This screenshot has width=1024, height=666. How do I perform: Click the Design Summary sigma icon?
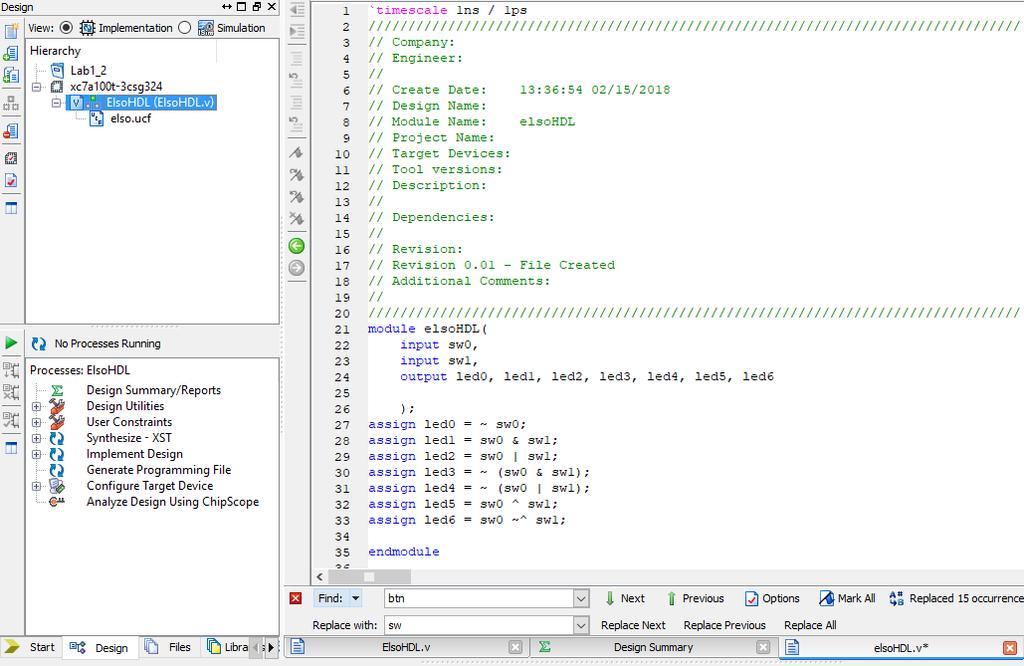click(x=57, y=390)
